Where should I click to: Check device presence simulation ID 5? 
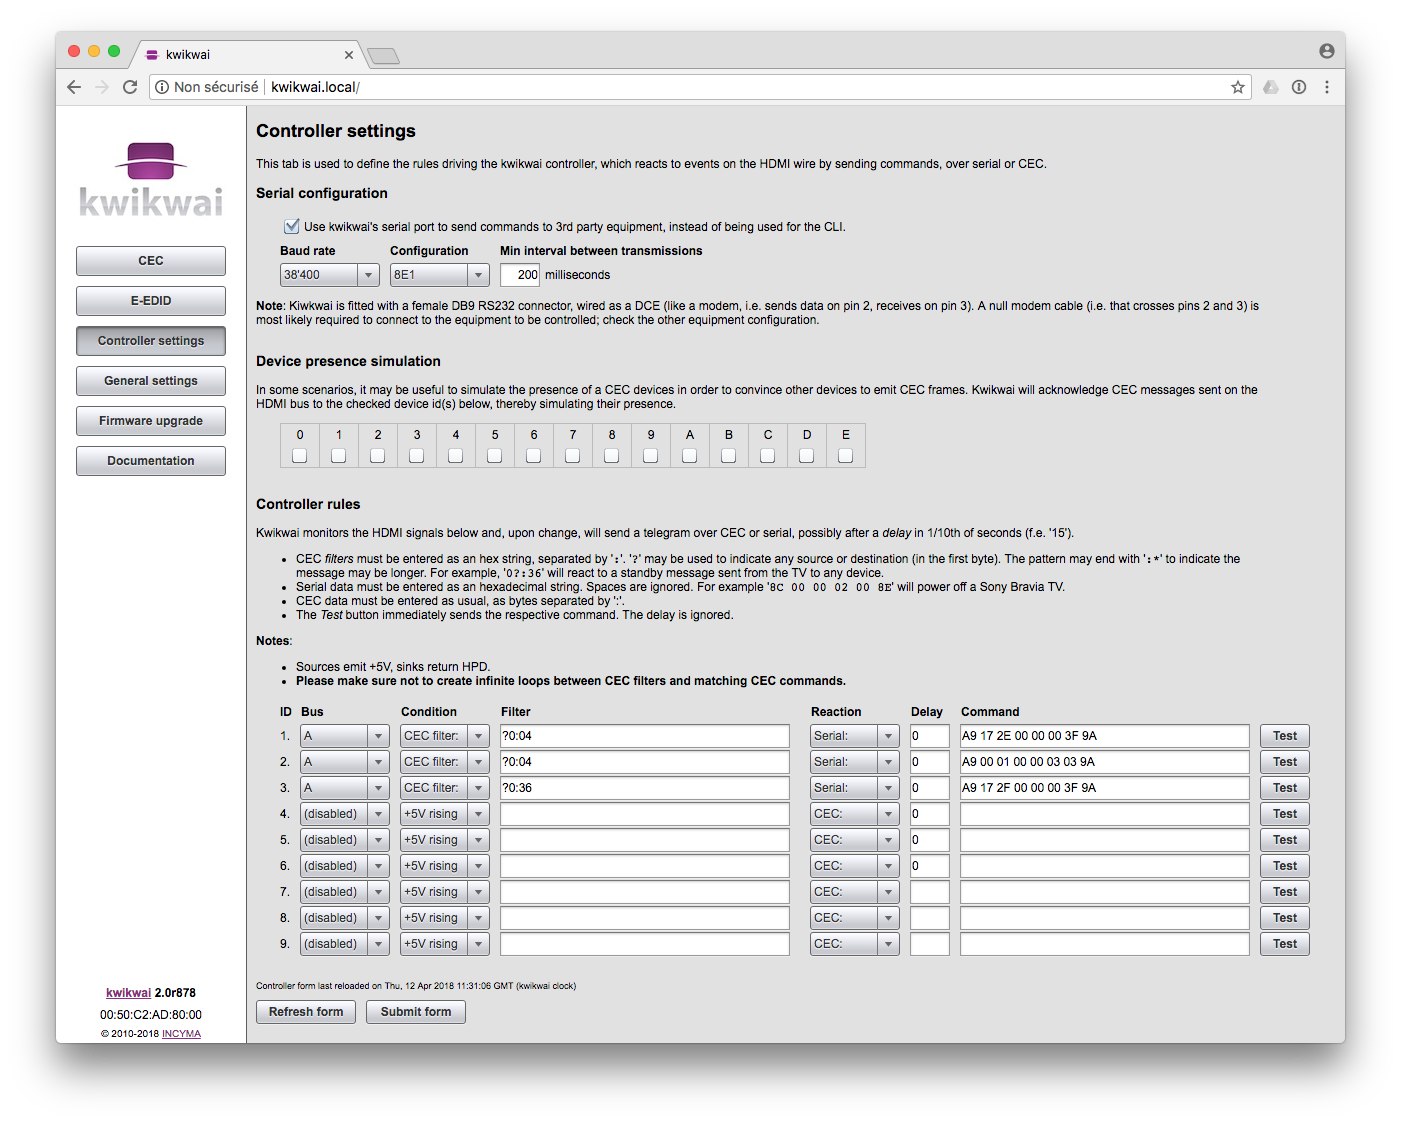coord(495,456)
